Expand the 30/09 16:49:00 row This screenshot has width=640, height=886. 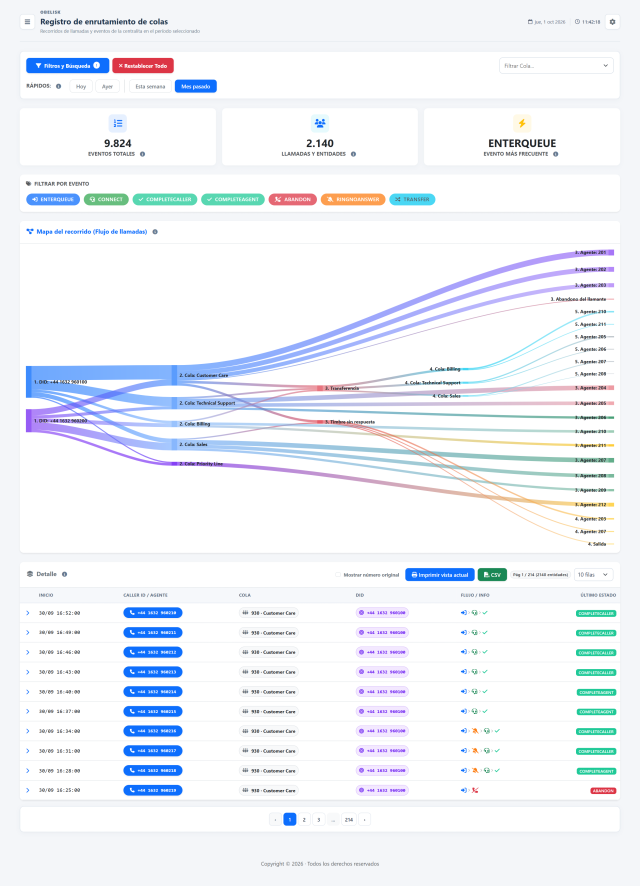(x=28, y=632)
